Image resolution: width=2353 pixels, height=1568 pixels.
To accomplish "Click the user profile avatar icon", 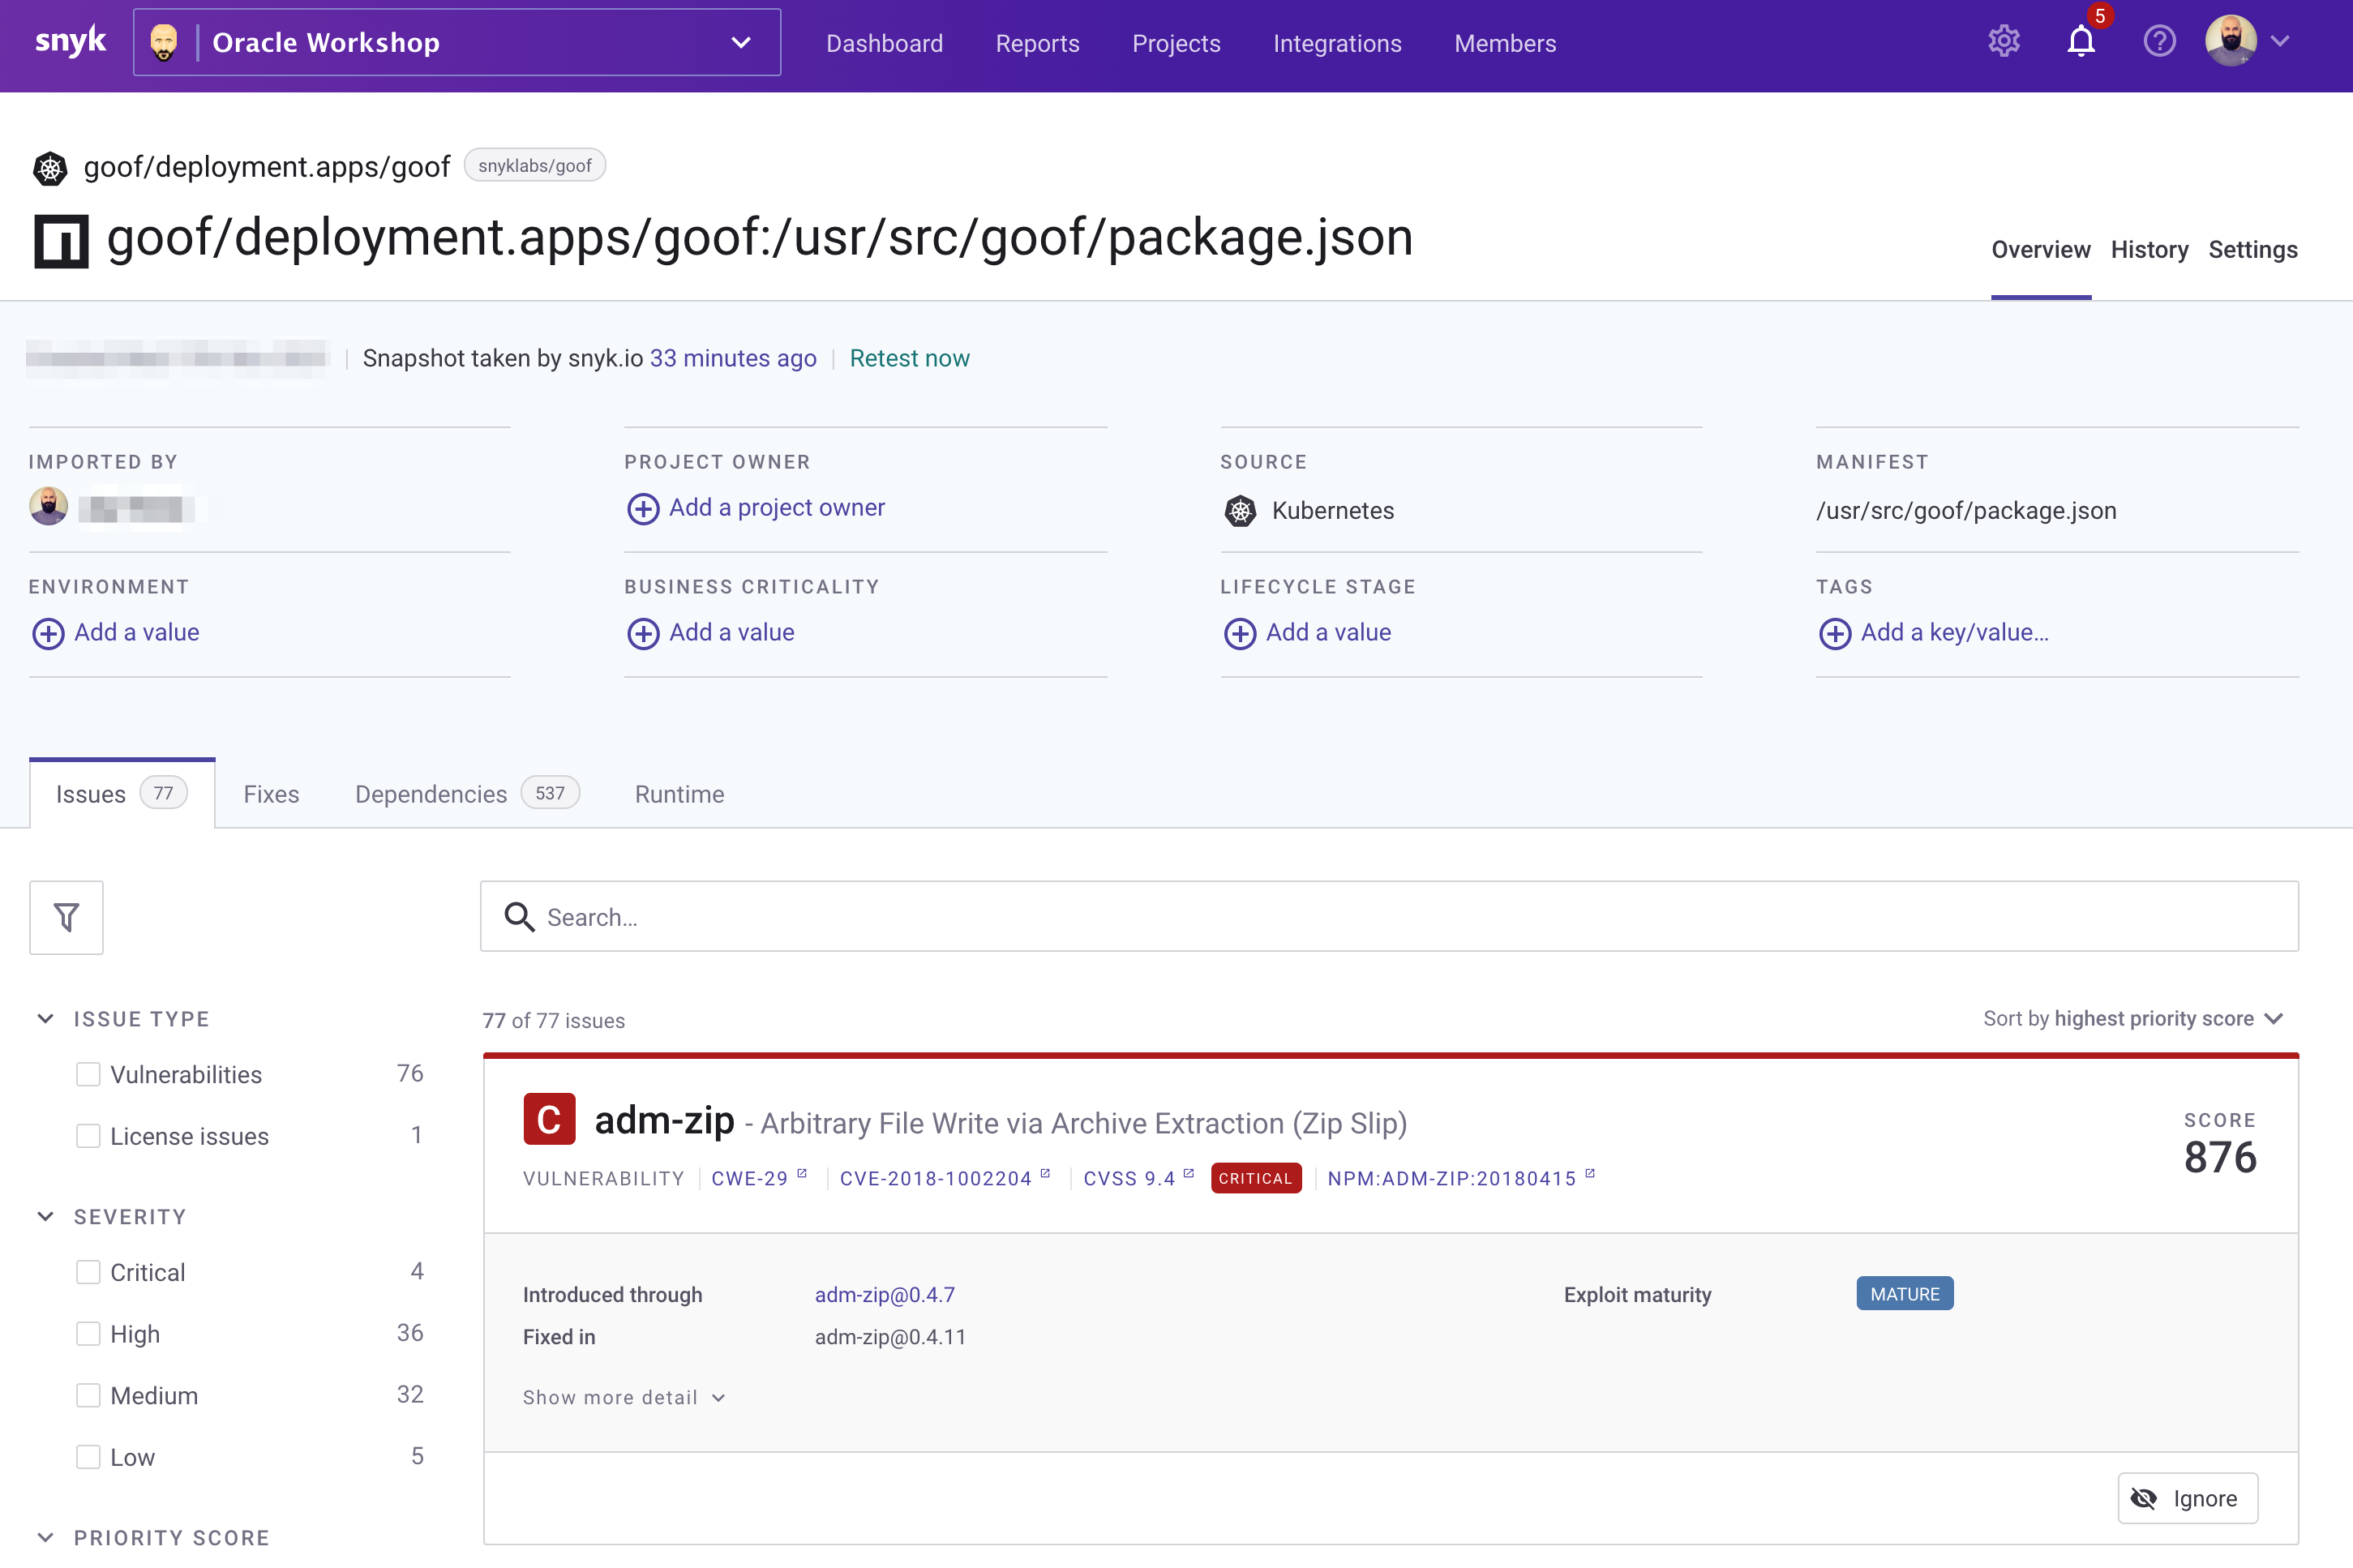I will (2234, 42).
